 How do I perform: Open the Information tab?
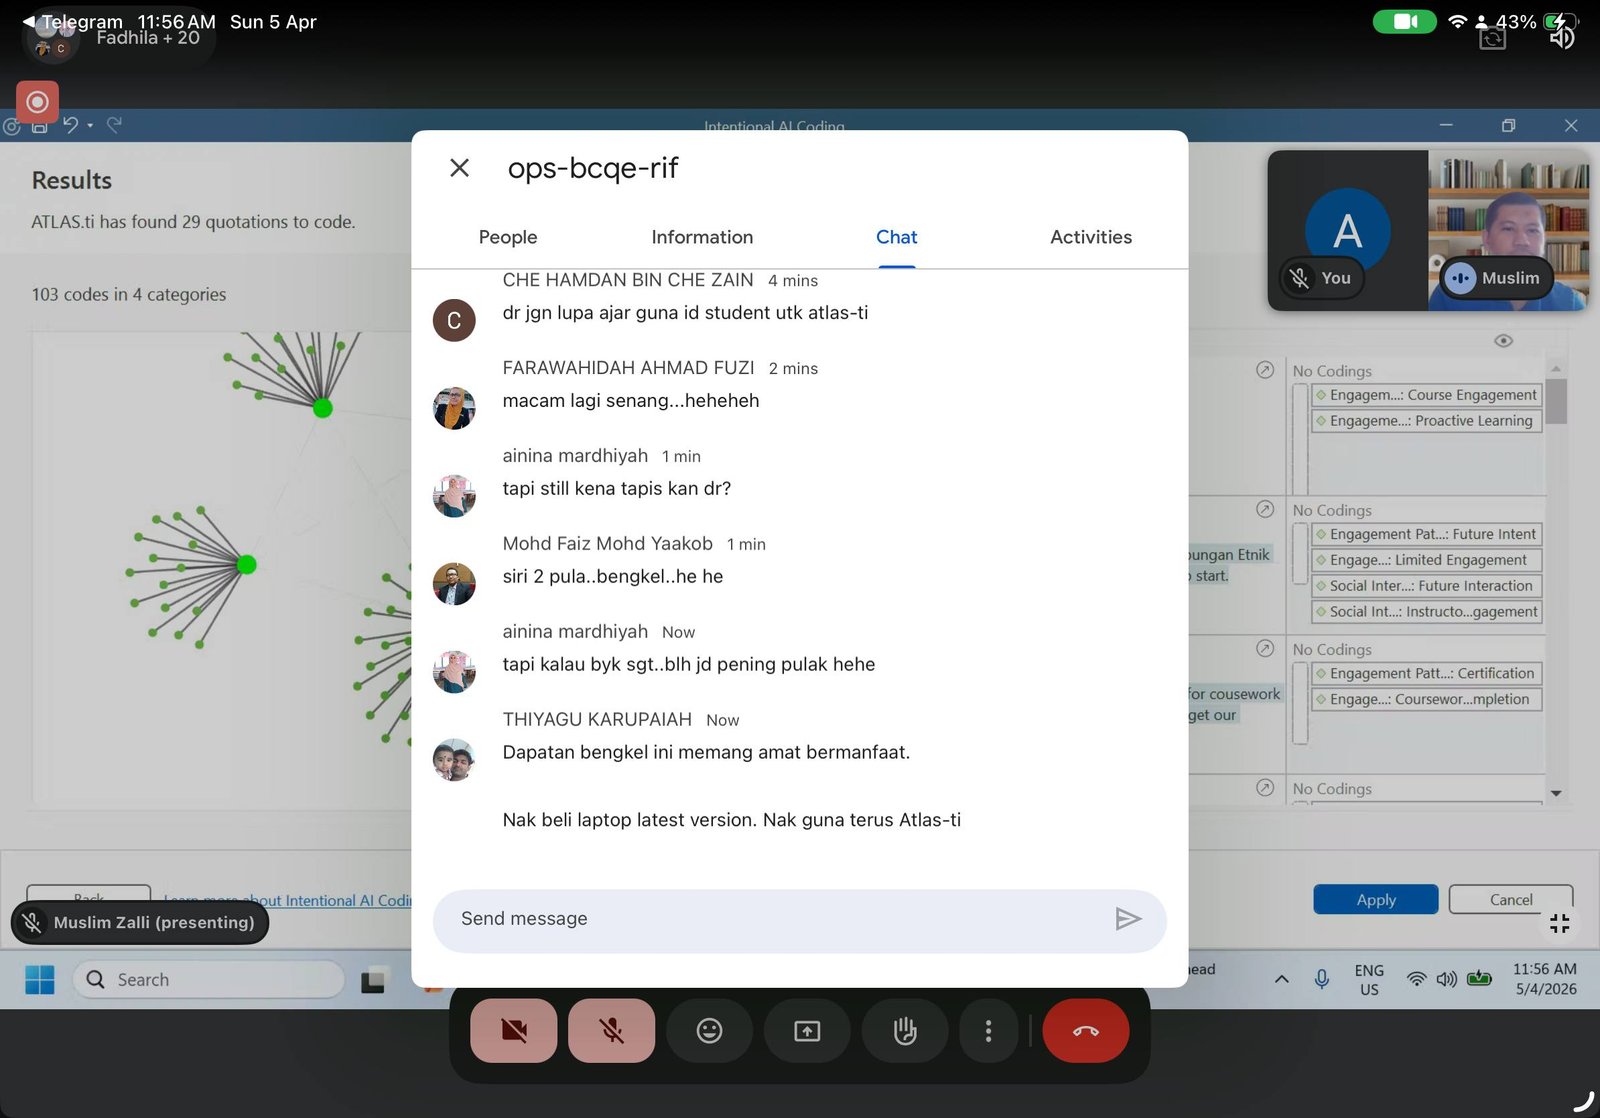[x=702, y=238]
